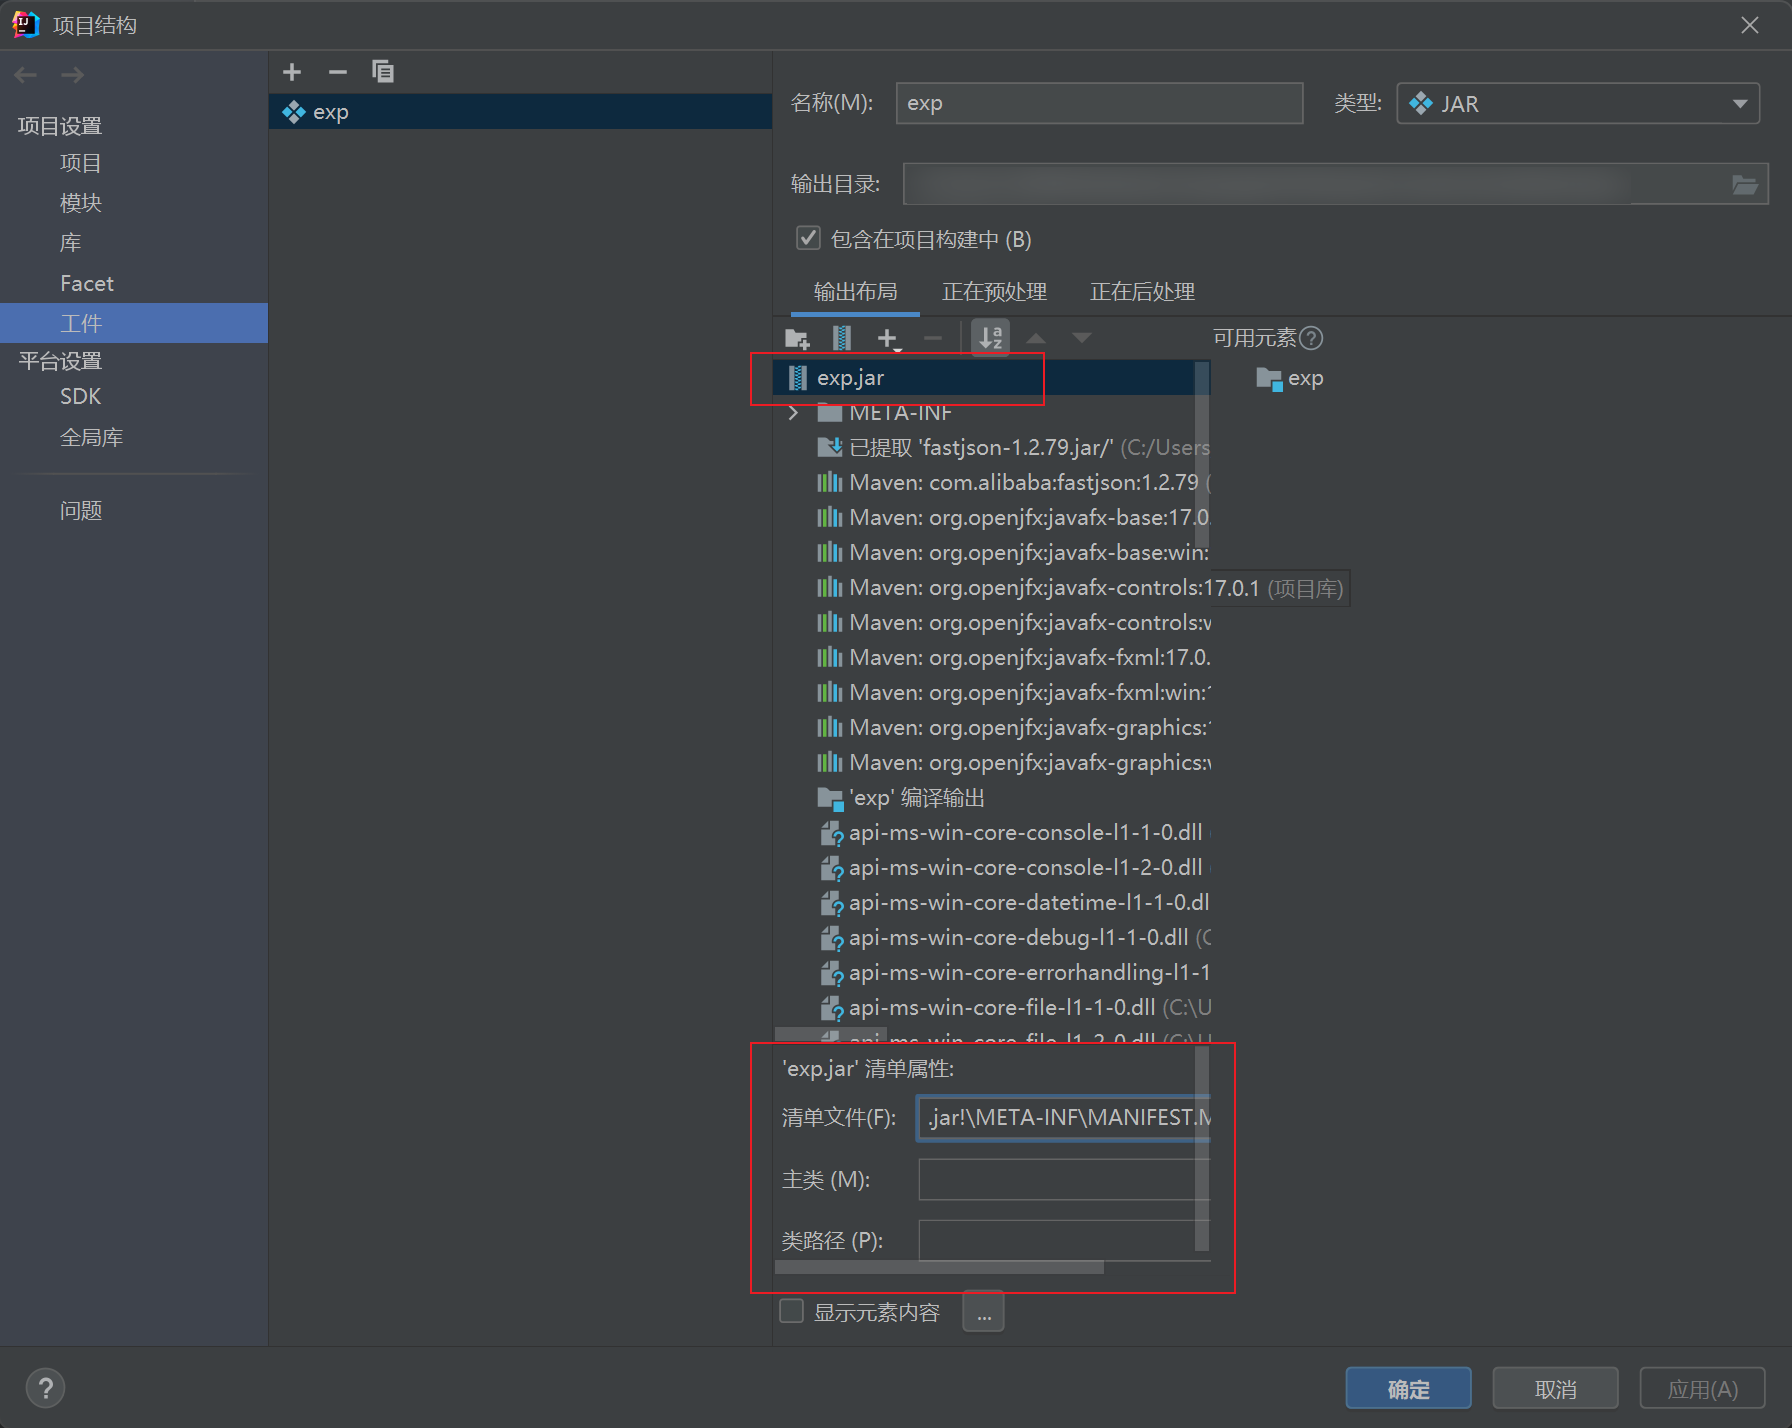Open help for available elements
Screen dimensions: 1792x1428
pyautogui.click(x=1311, y=338)
